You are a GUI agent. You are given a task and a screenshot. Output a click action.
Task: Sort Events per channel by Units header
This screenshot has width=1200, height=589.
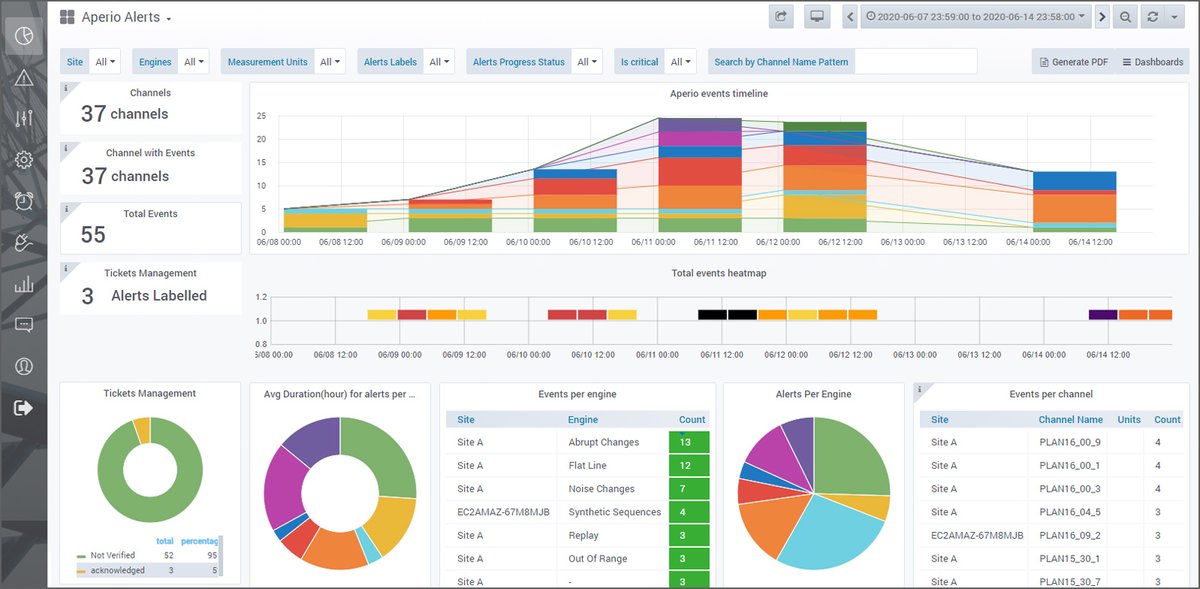point(1129,420)
